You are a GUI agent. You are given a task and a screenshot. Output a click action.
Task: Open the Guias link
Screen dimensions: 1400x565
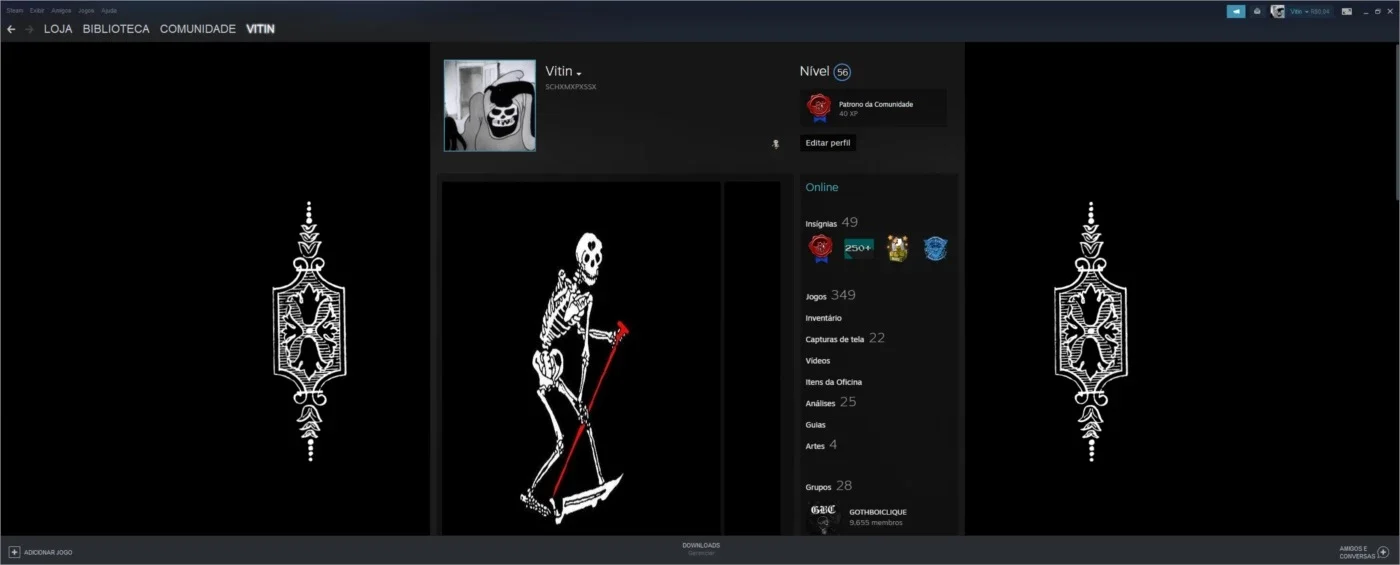[815, 425]
